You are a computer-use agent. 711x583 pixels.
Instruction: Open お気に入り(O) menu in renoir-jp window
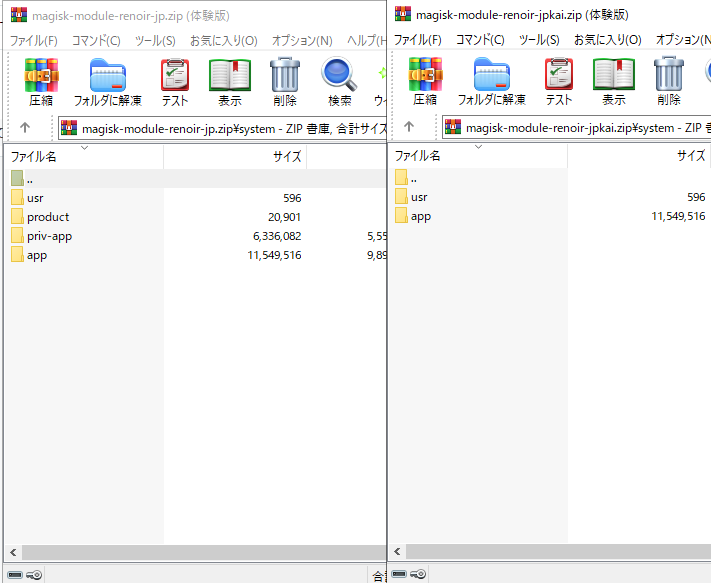pos(224,41)
